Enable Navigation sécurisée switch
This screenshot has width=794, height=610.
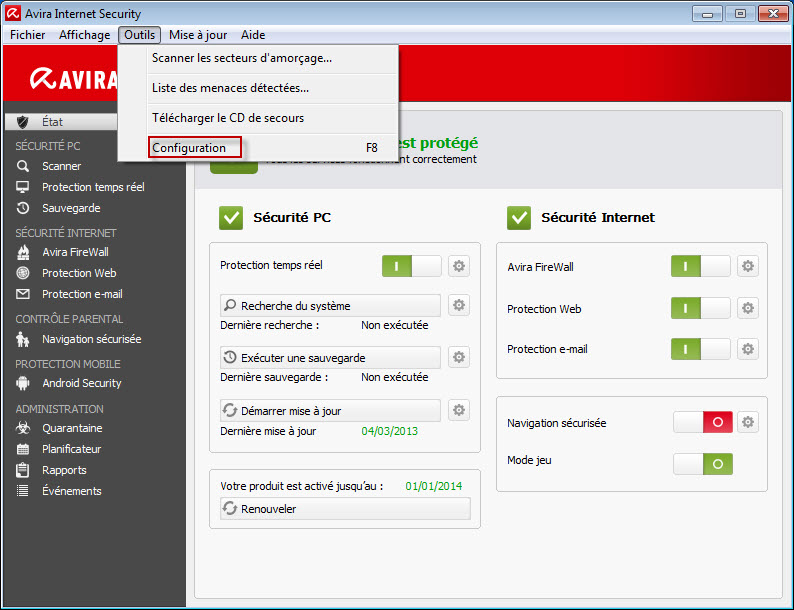703,422
